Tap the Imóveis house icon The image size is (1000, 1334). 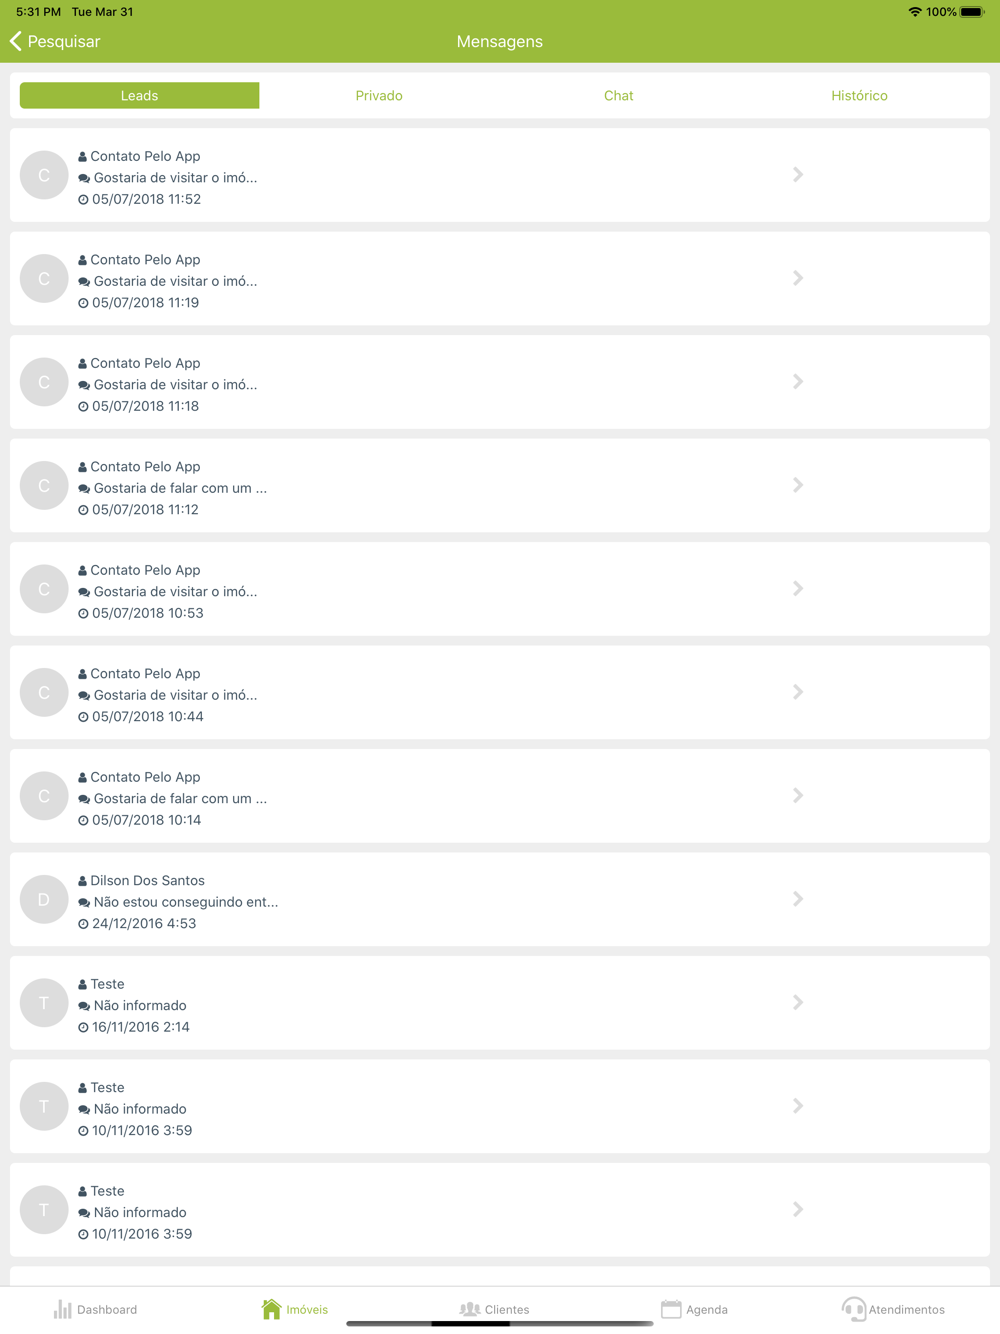[x=271, y=1309]
